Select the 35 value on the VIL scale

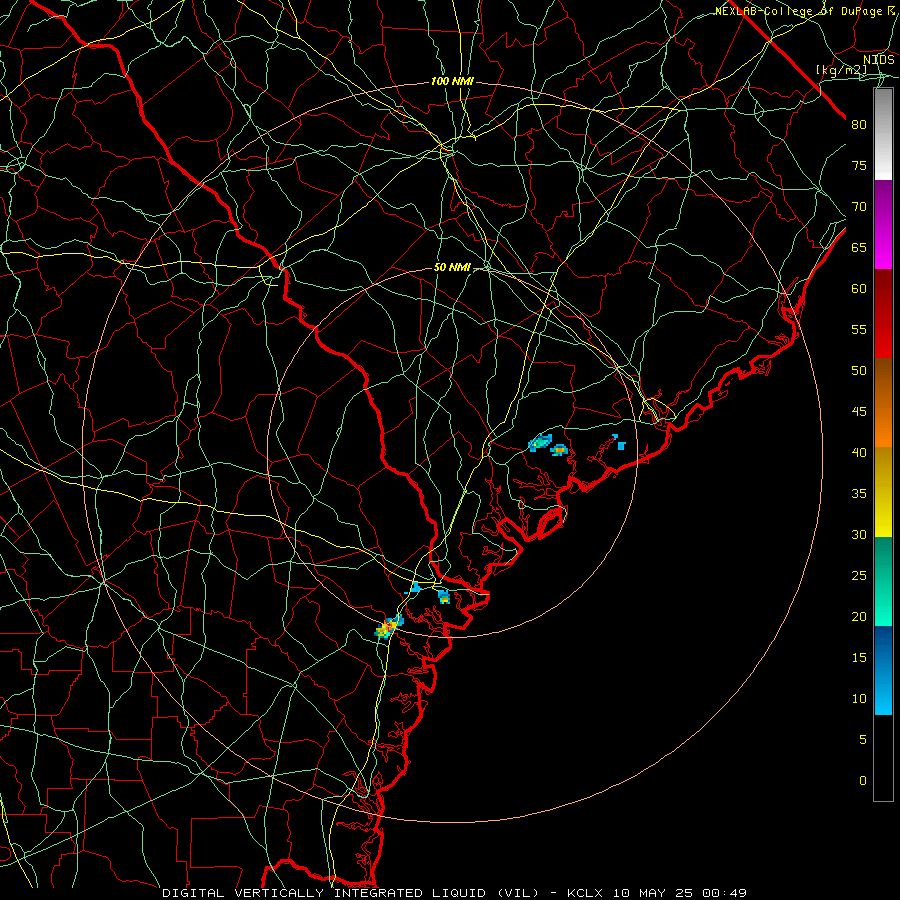859,494
